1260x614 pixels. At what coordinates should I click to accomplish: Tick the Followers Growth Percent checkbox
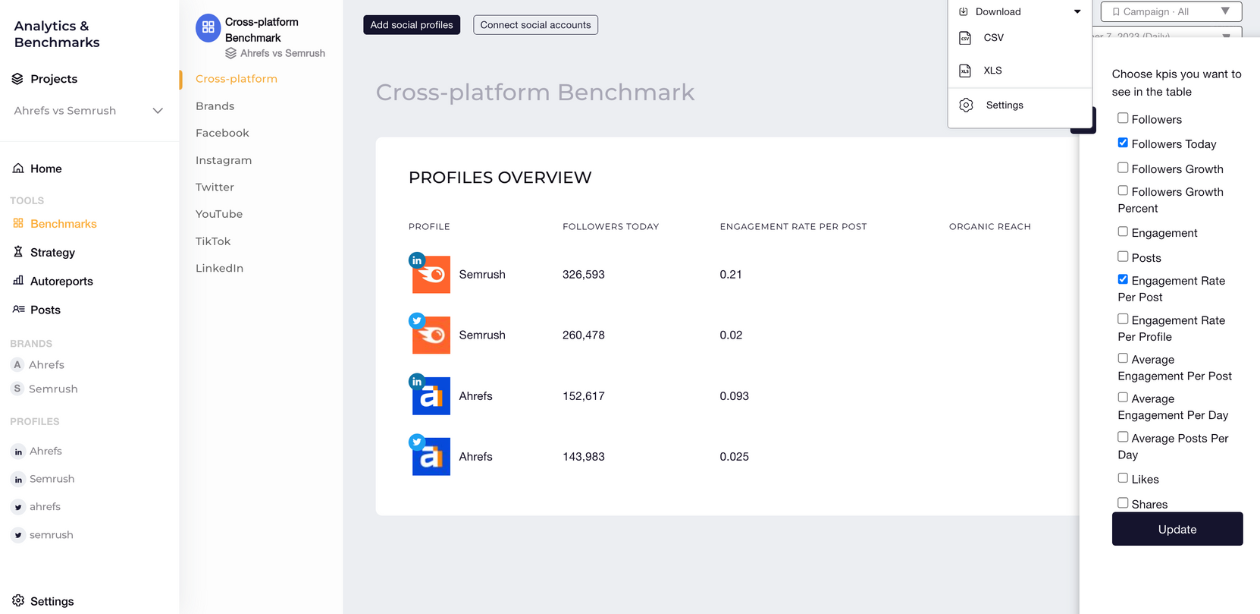(1123, 191)
